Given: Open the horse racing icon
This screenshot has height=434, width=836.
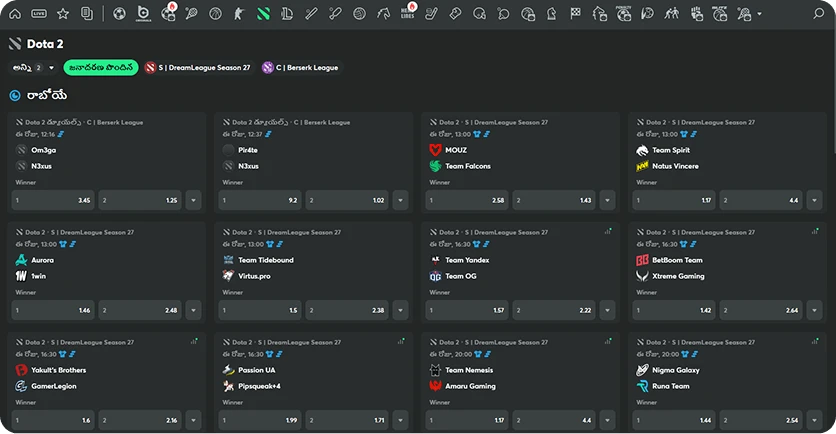Looking at the screenshot, I should 384,14.
